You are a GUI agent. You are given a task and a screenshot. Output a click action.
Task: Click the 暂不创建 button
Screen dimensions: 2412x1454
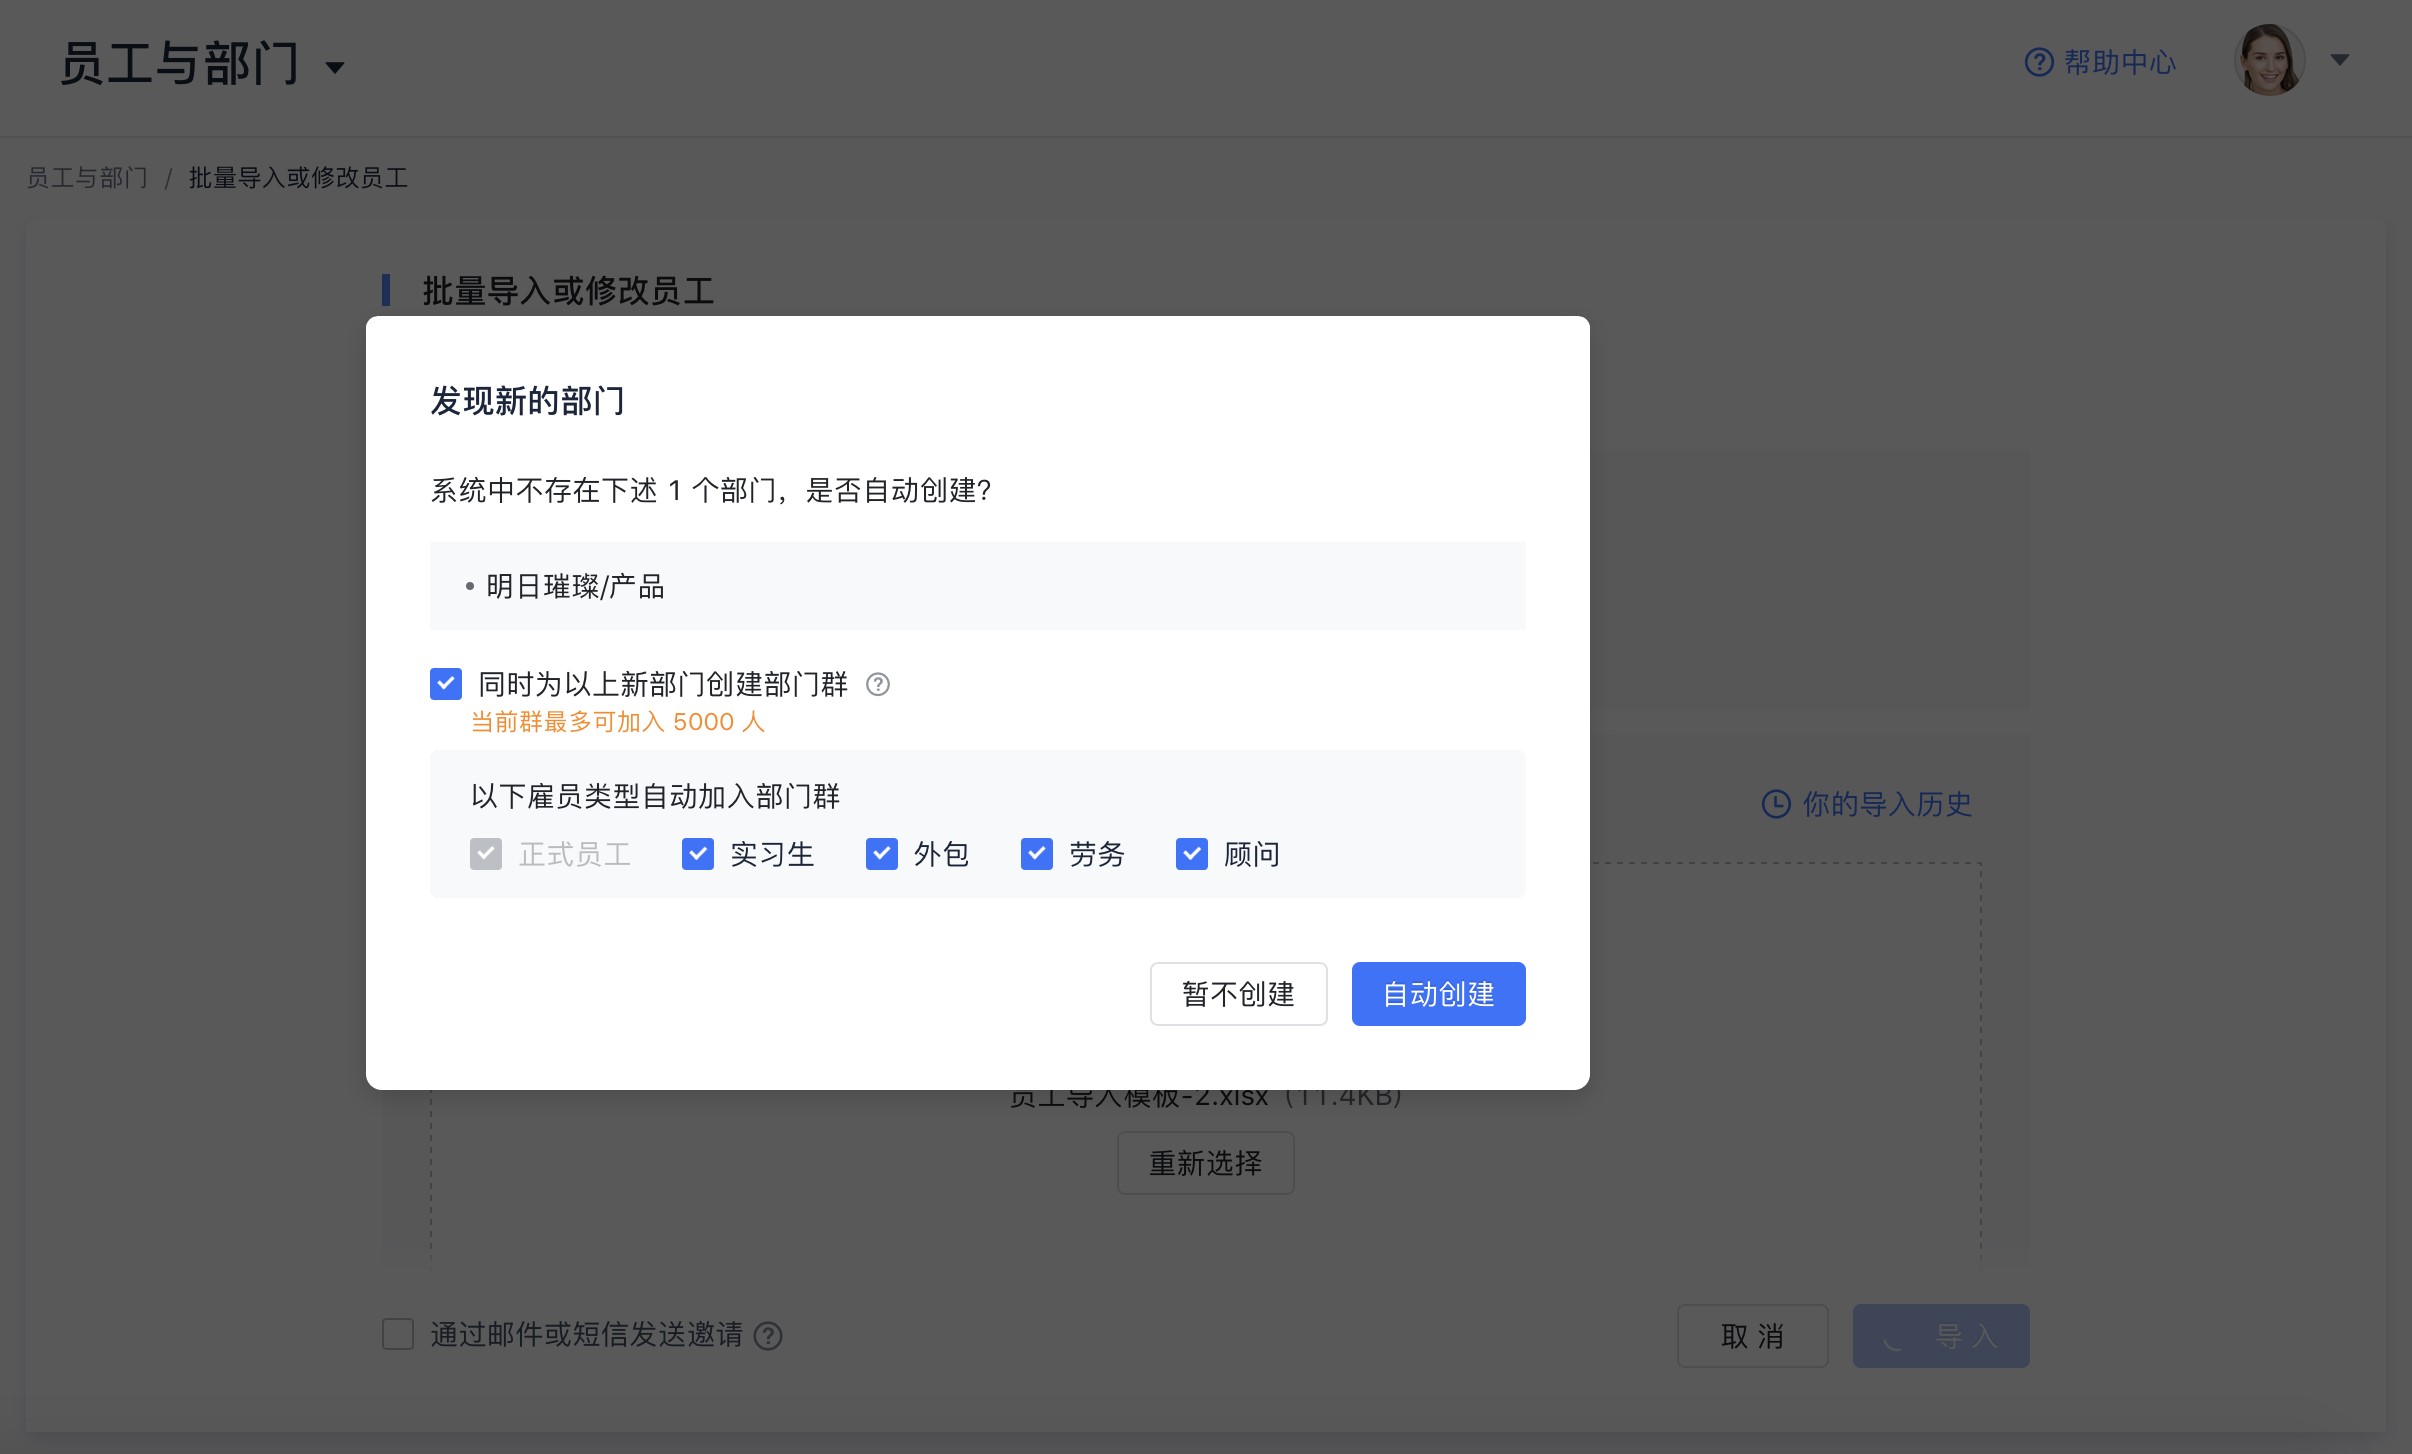pos(1236,993)
